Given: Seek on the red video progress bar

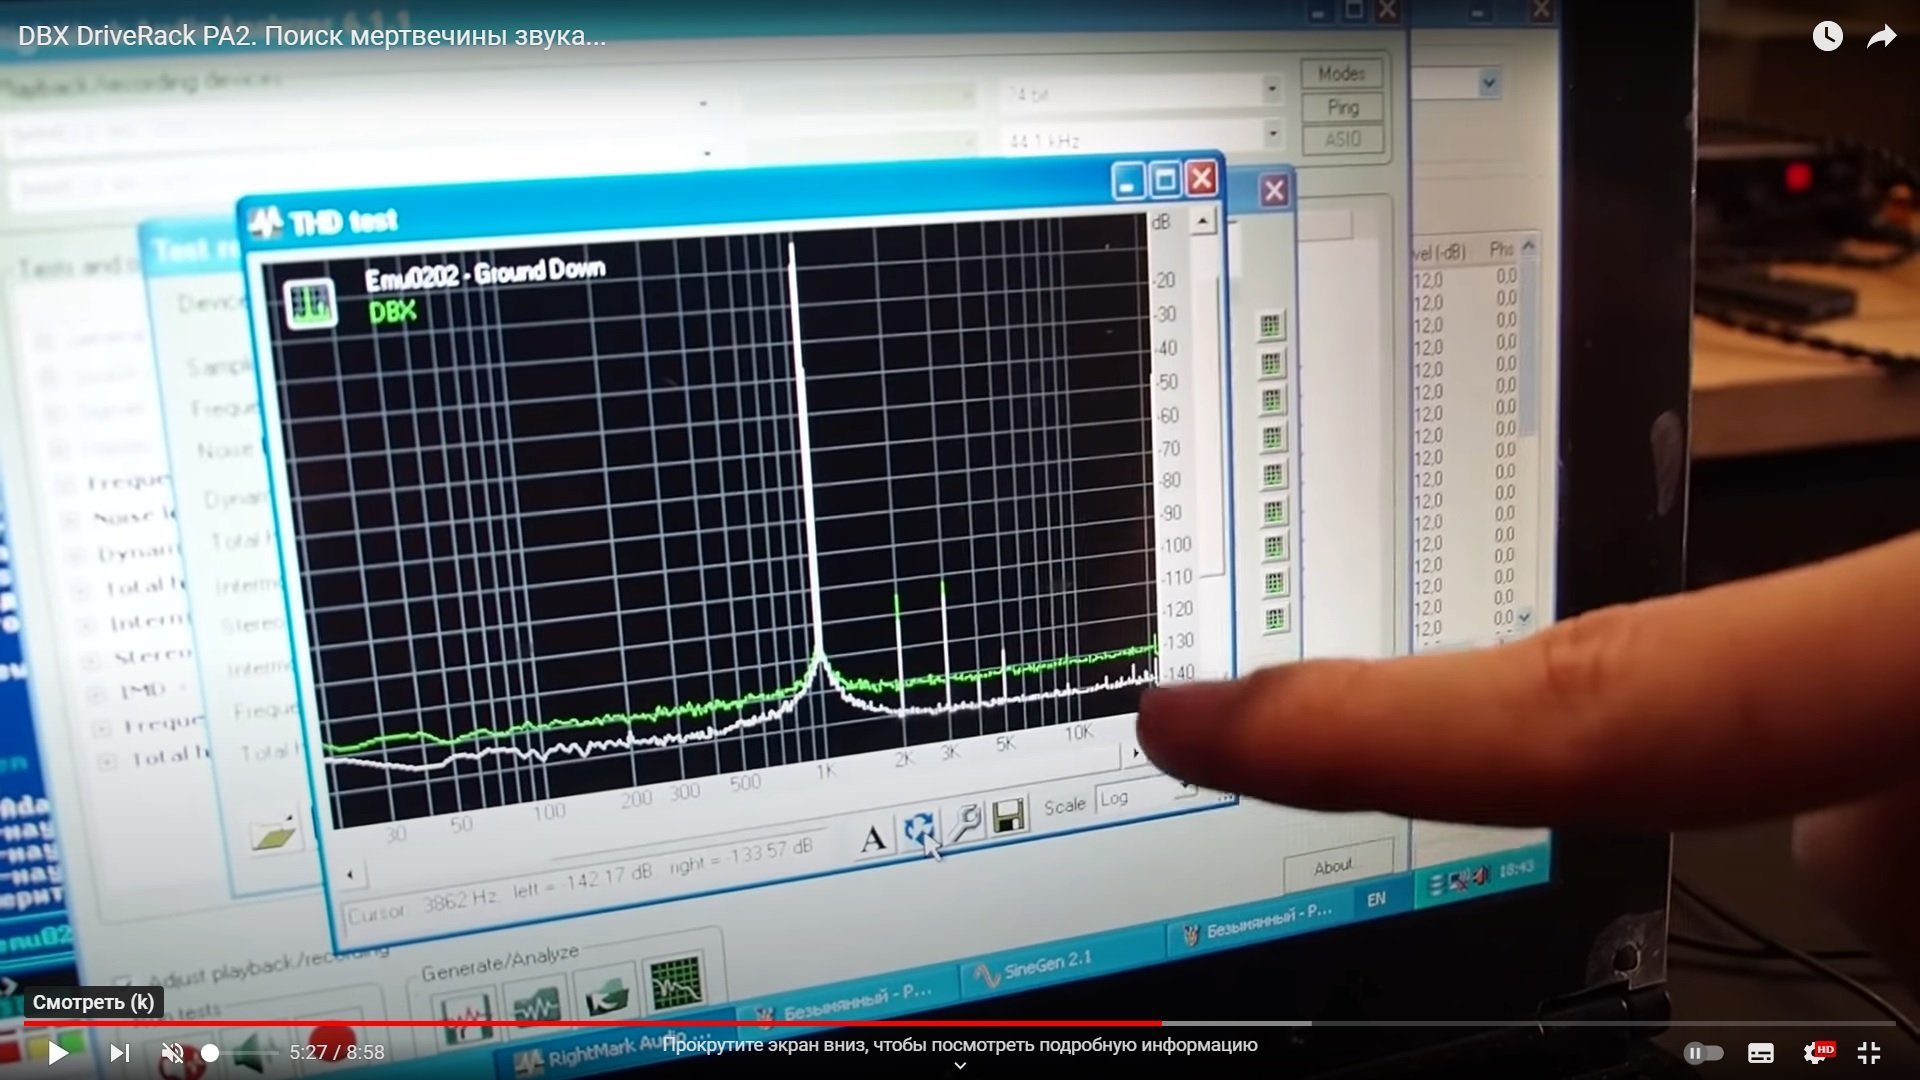Looking at the screenshot, I should pyautogui.click(x=600, y=1023).
